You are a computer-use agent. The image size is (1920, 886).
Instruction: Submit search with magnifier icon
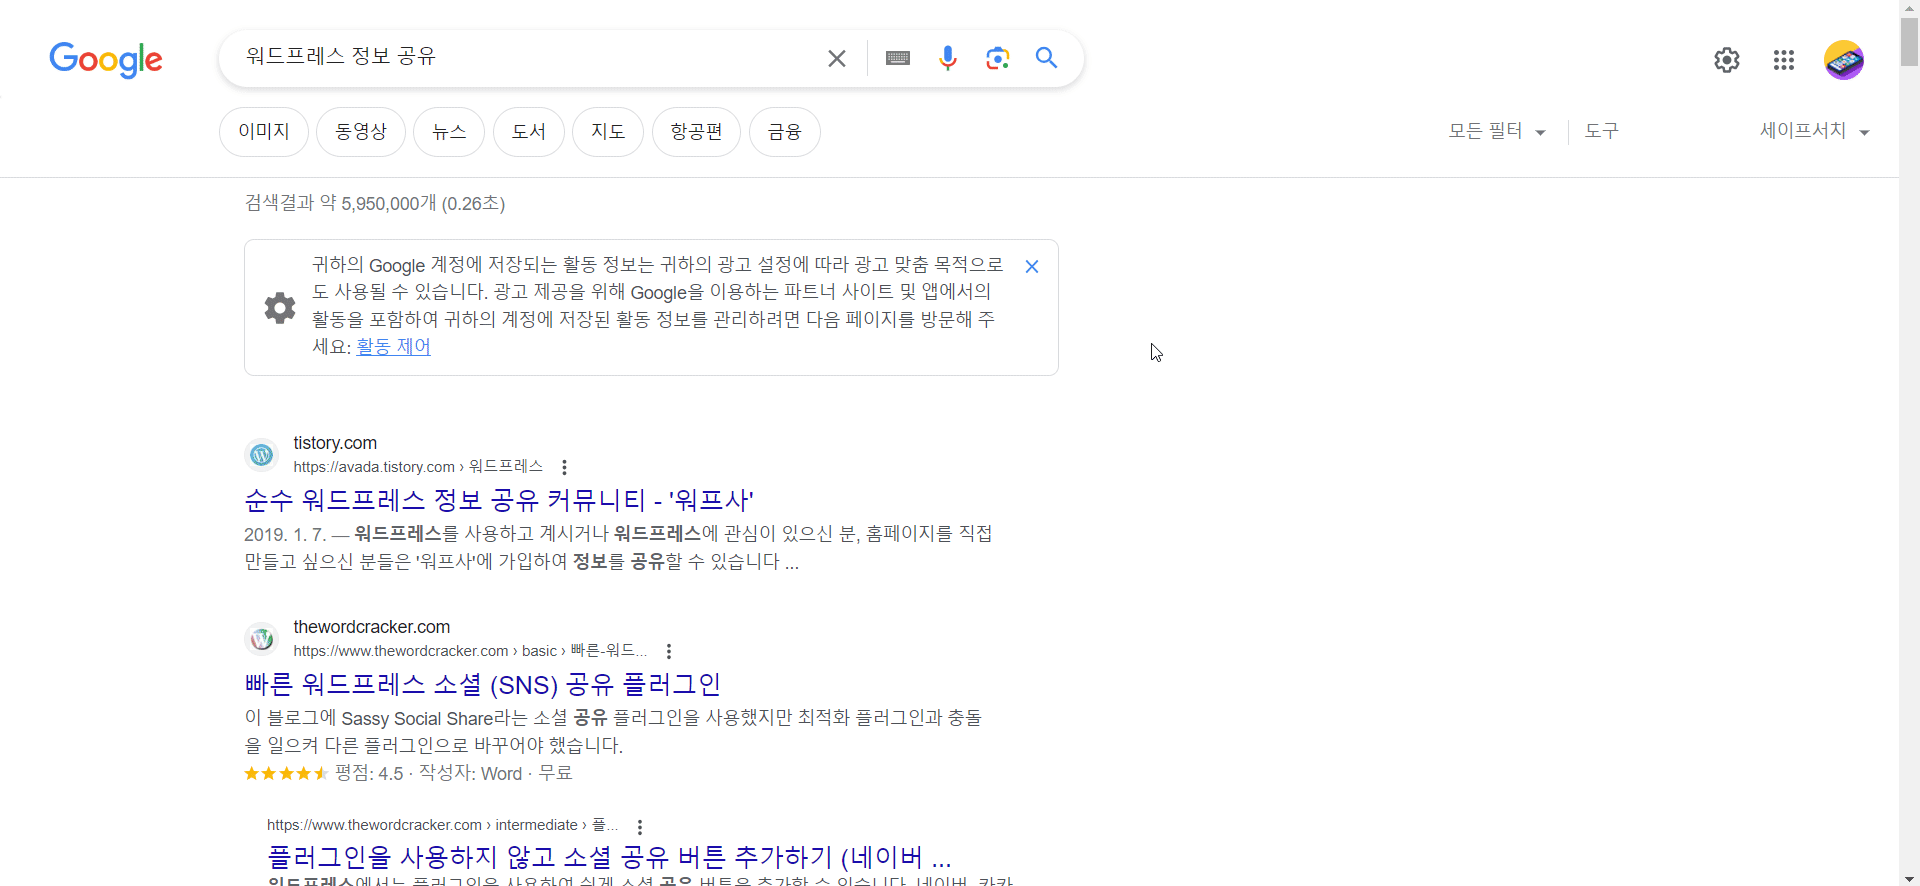1046,58
